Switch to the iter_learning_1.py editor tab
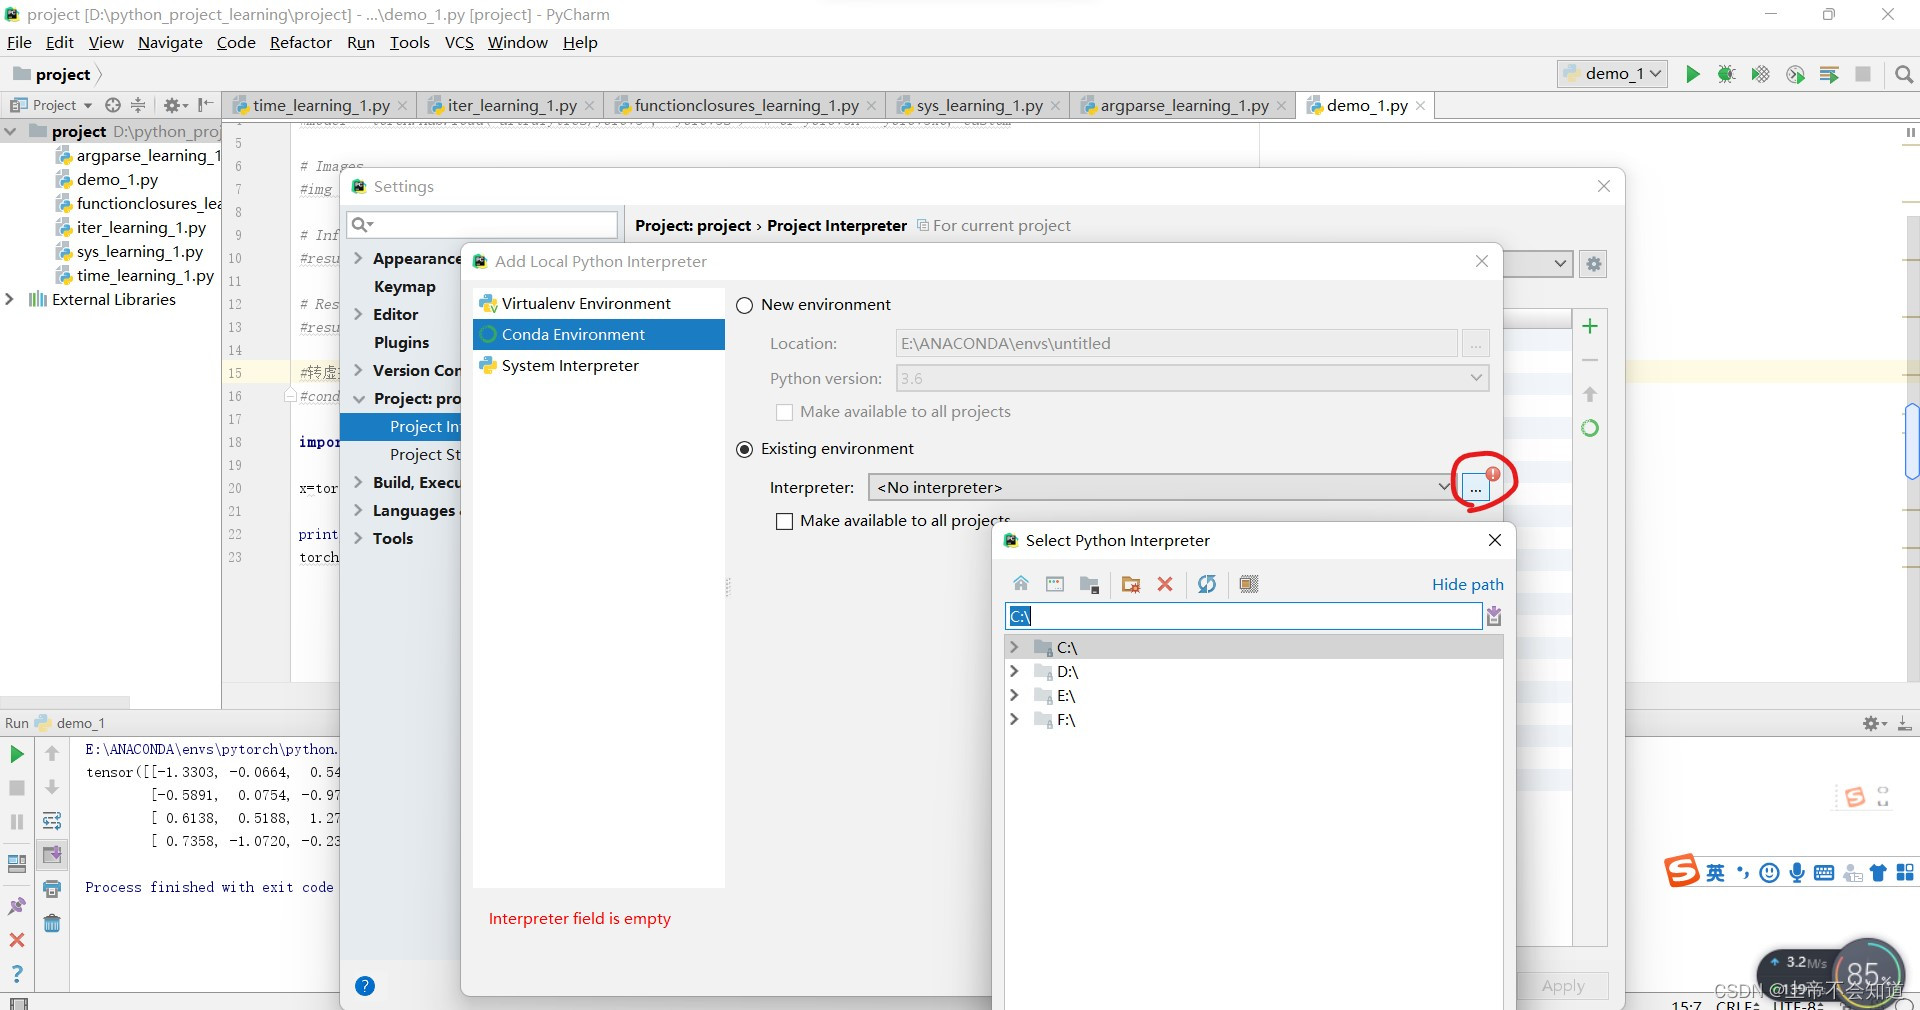This screenshot has width=1920, height=1010. click(510, 105)
